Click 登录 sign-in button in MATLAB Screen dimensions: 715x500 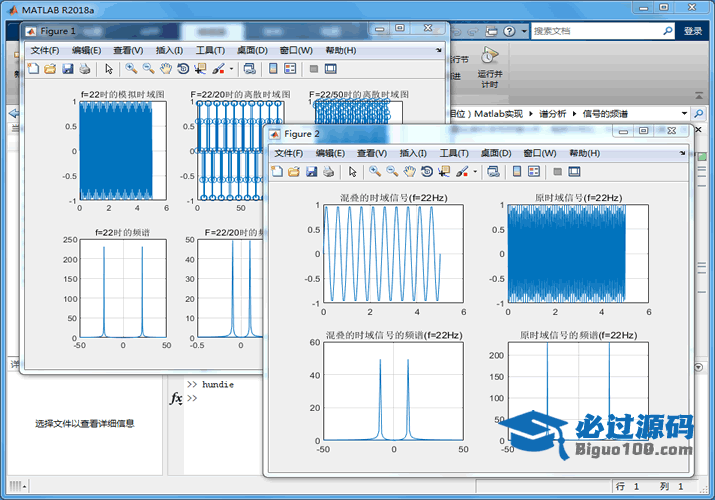click(693, 31)
